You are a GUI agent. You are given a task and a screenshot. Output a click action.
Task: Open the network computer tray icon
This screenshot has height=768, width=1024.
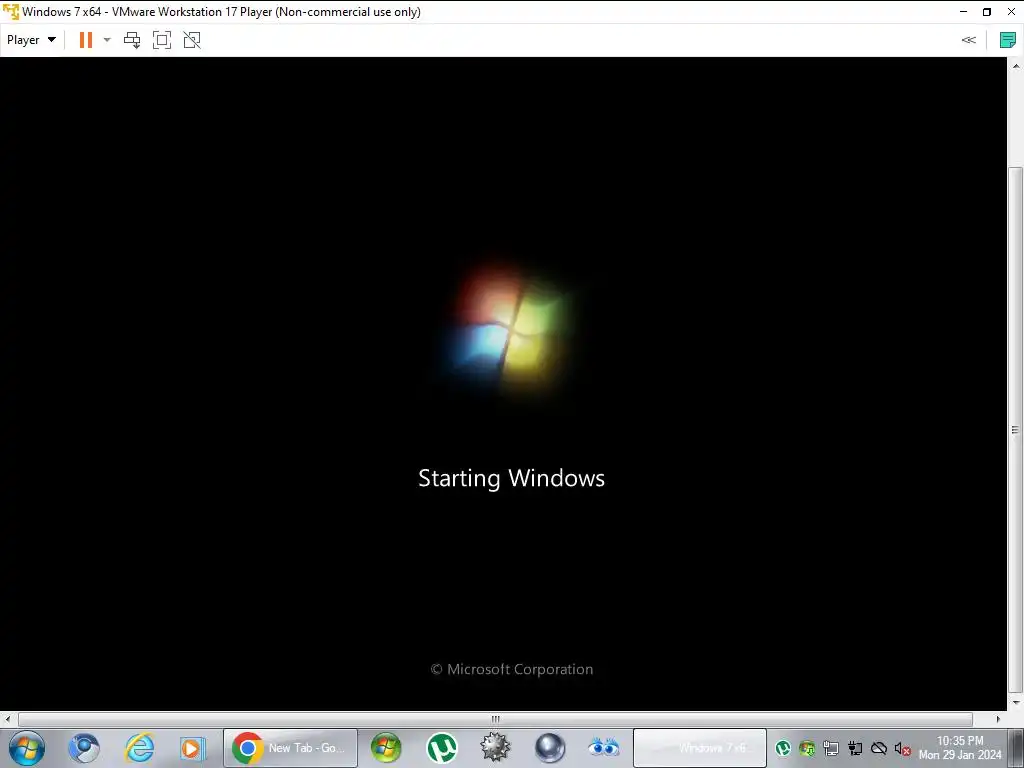tap(831, 748)
